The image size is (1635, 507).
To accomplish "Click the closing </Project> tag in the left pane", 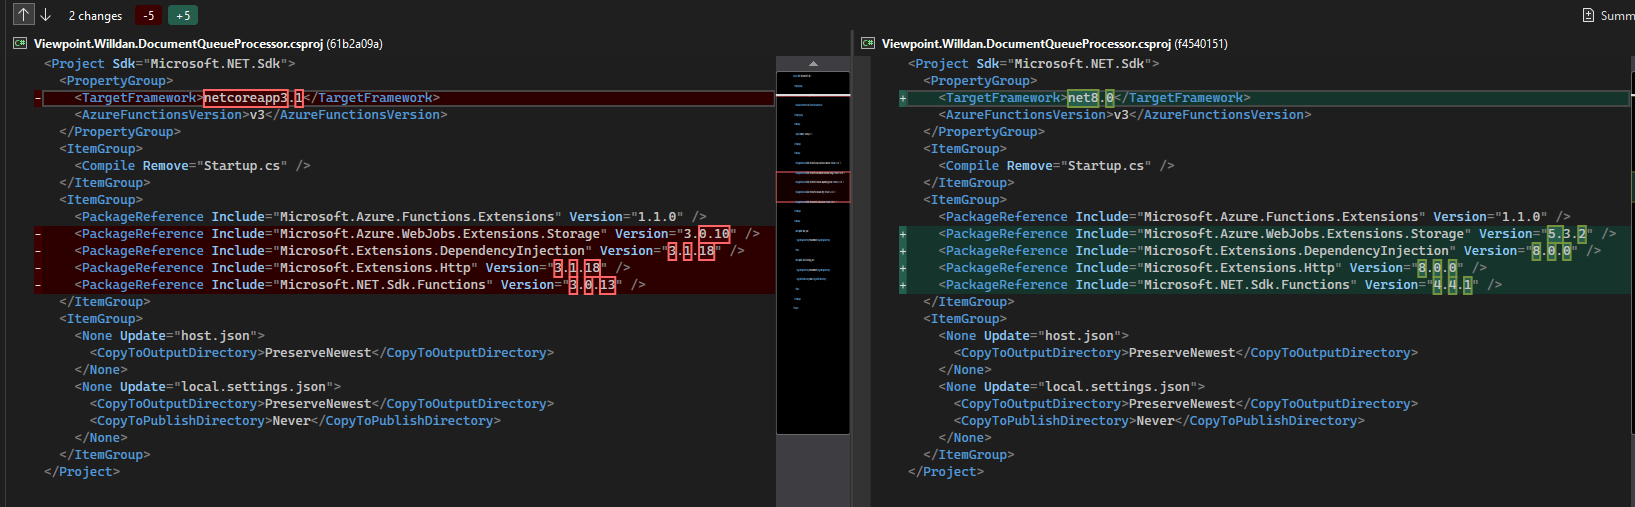I will (82, 472).
